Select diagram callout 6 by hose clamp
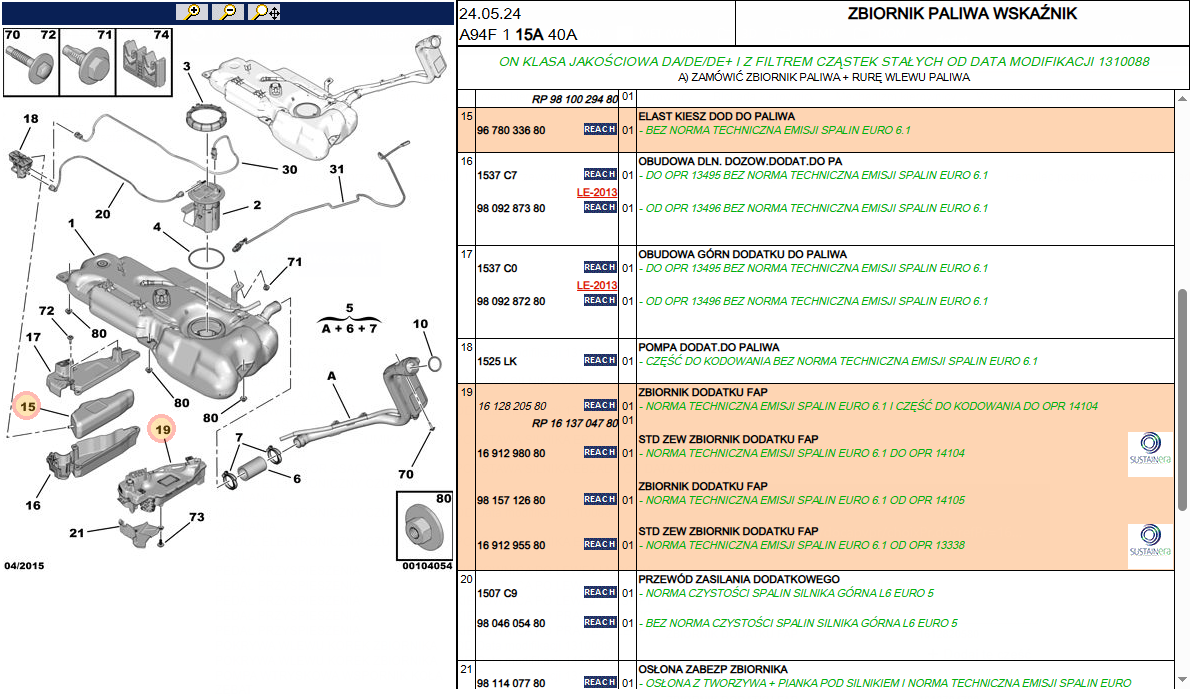1190x699 pixels. click(297, 478)
